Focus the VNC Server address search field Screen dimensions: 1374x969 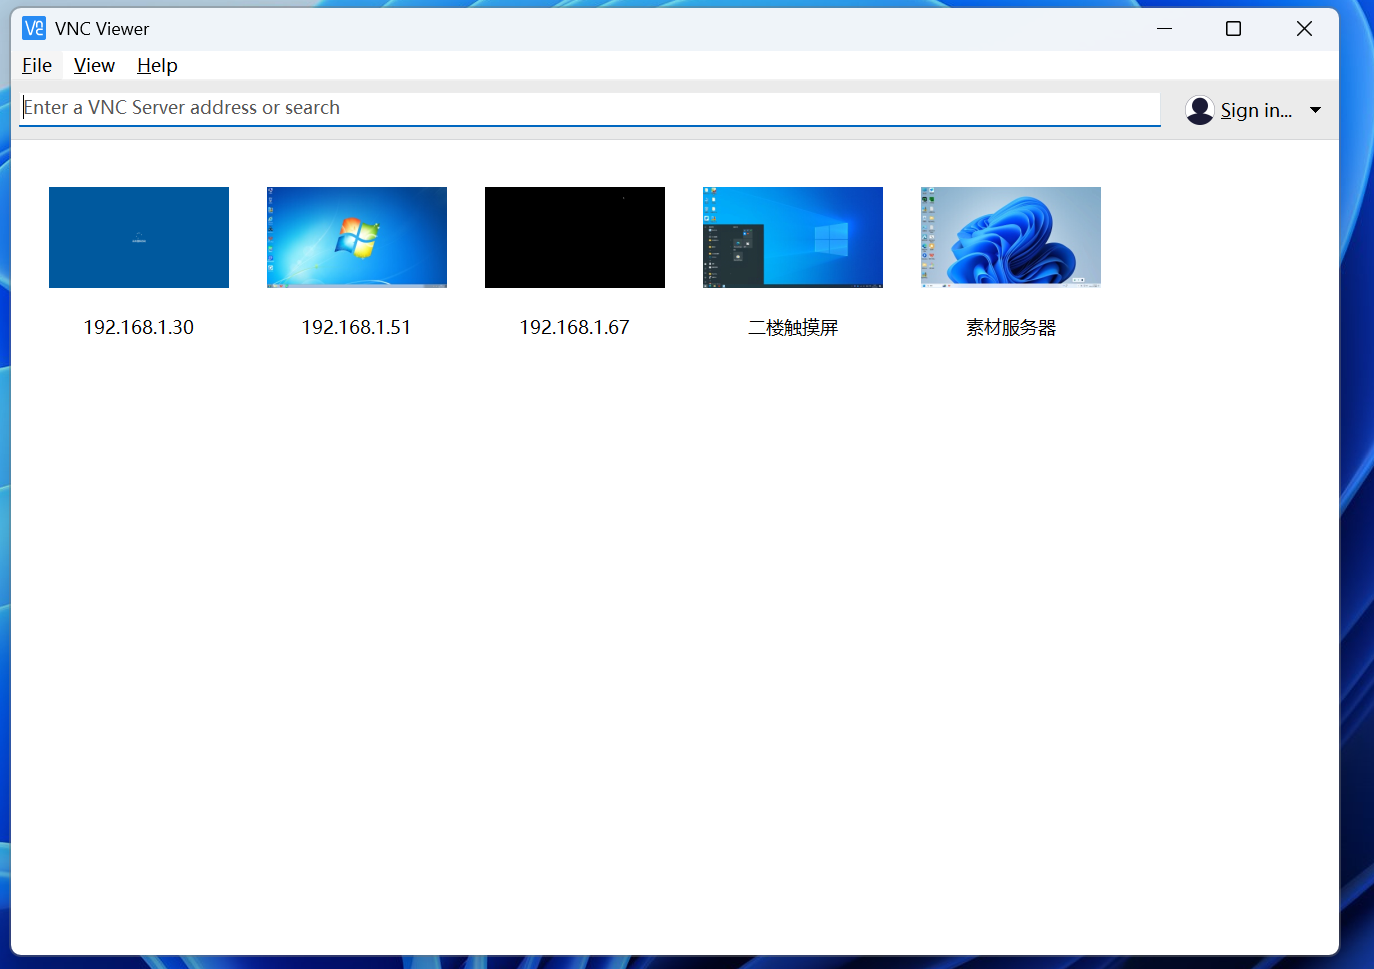click(x=590, y=108)
